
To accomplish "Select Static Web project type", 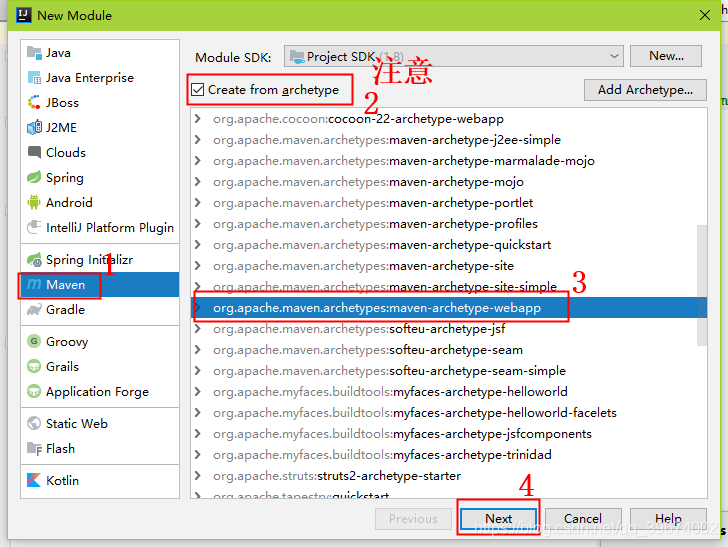I will tap(100, 423).
